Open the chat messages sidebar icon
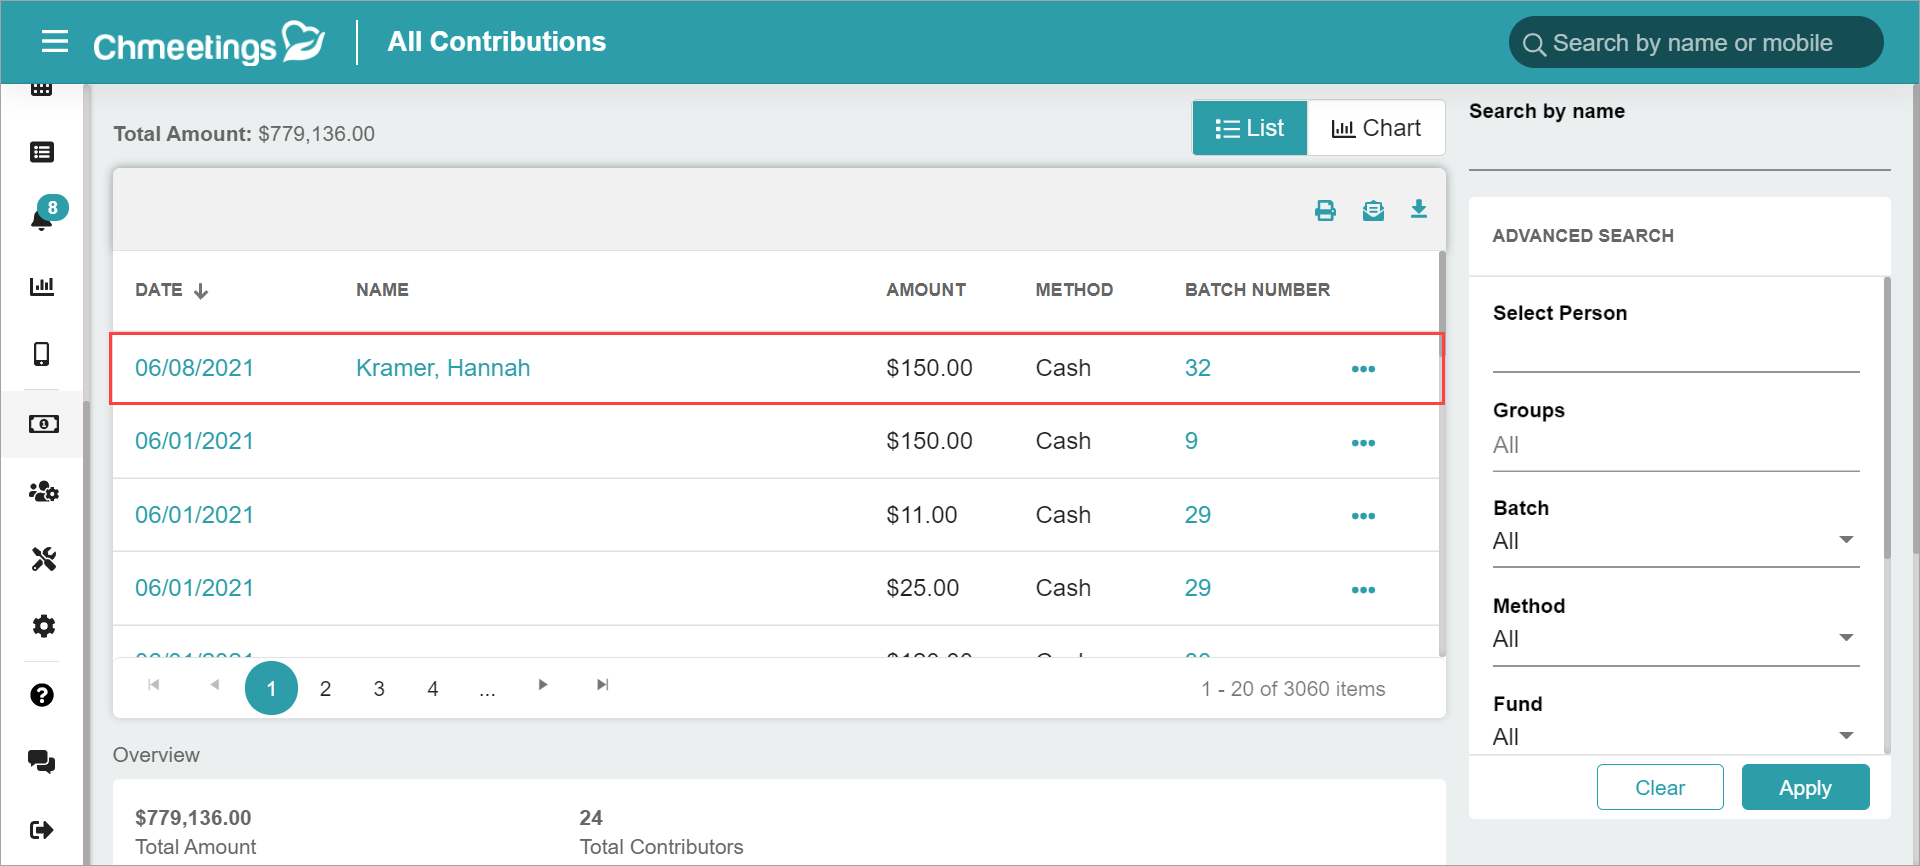The width and height of the screenshot is (1920, 866). point(42,762)
